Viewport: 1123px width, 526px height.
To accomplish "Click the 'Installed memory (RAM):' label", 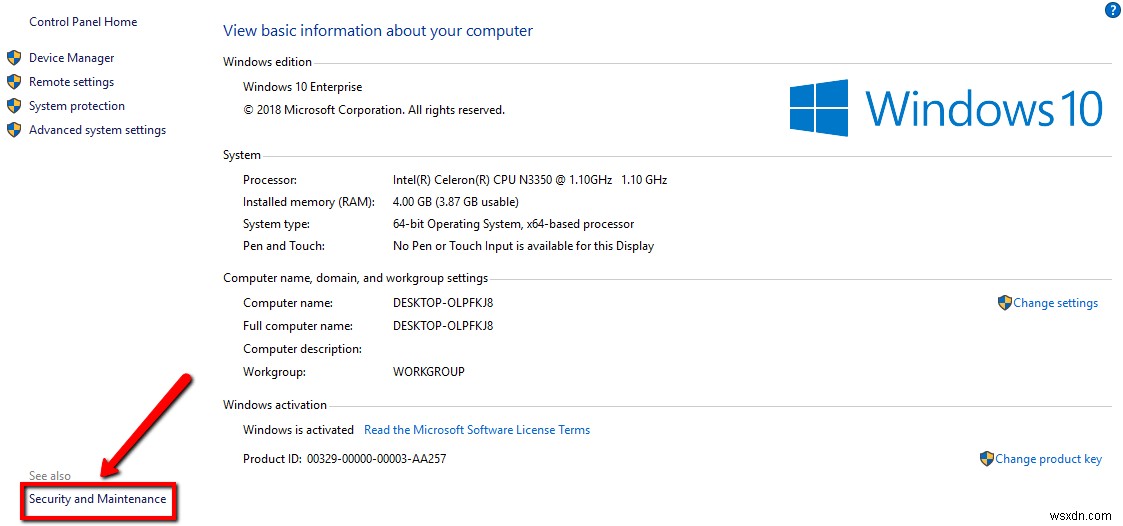I will (309, 202).
